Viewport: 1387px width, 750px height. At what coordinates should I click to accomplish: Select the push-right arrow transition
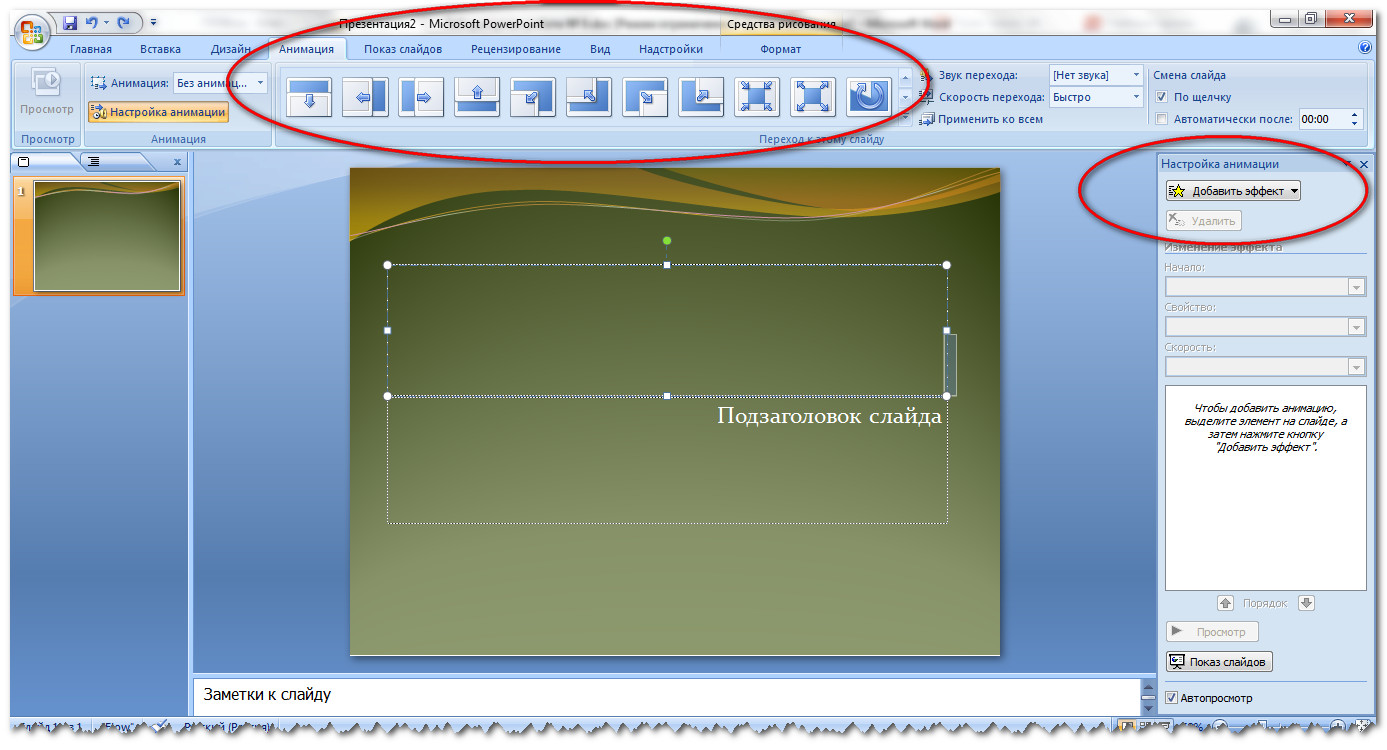pyautogui.click(x=421, y=97)
